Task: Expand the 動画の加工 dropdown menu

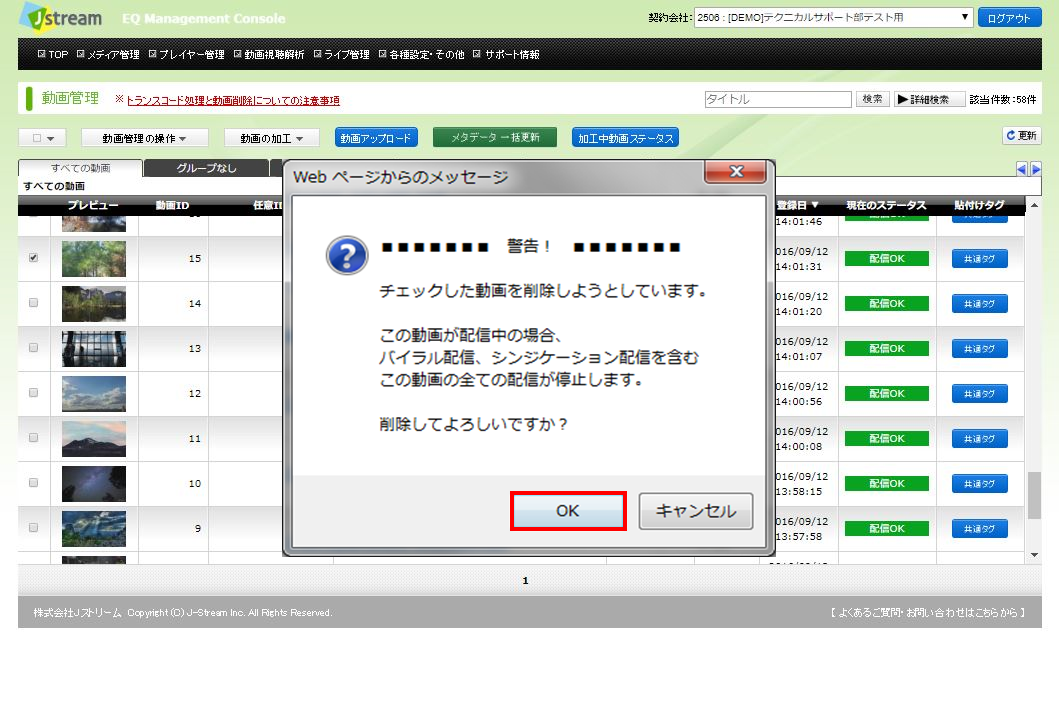Action: coord(271,138)
